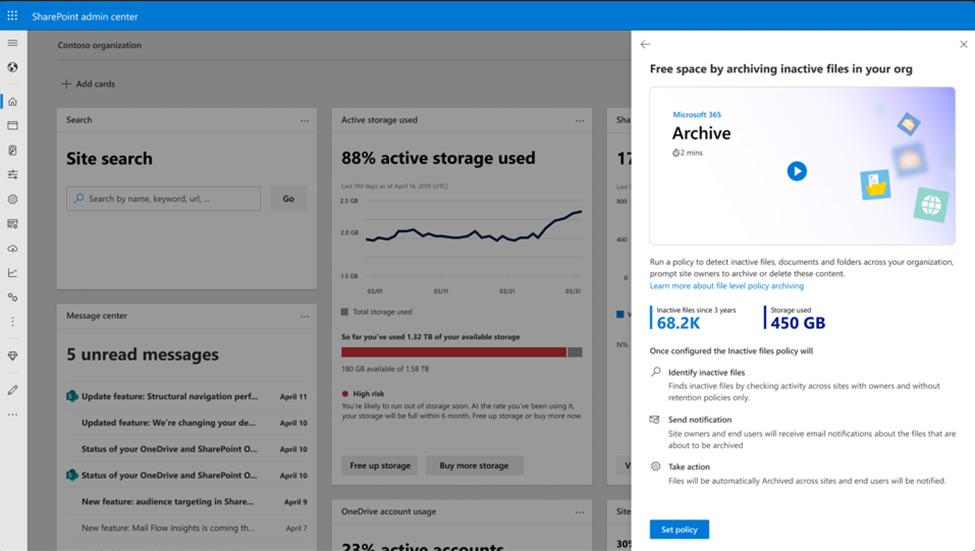
Task: Open the sliders settings icon in sidebar
Action: [x=12, y=175]
